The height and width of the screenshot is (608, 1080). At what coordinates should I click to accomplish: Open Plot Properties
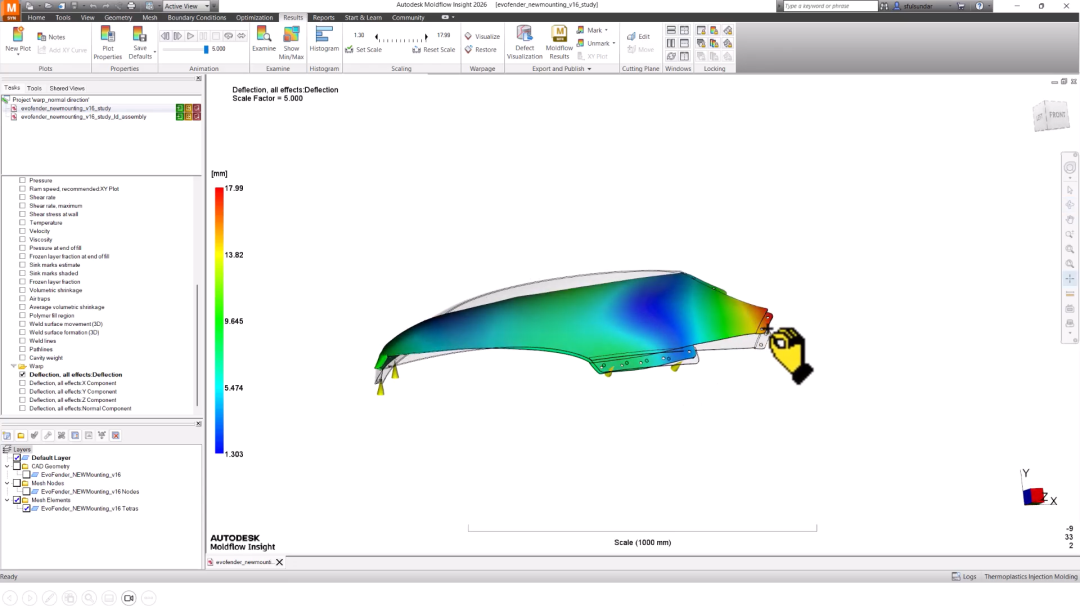pos(107,43)
